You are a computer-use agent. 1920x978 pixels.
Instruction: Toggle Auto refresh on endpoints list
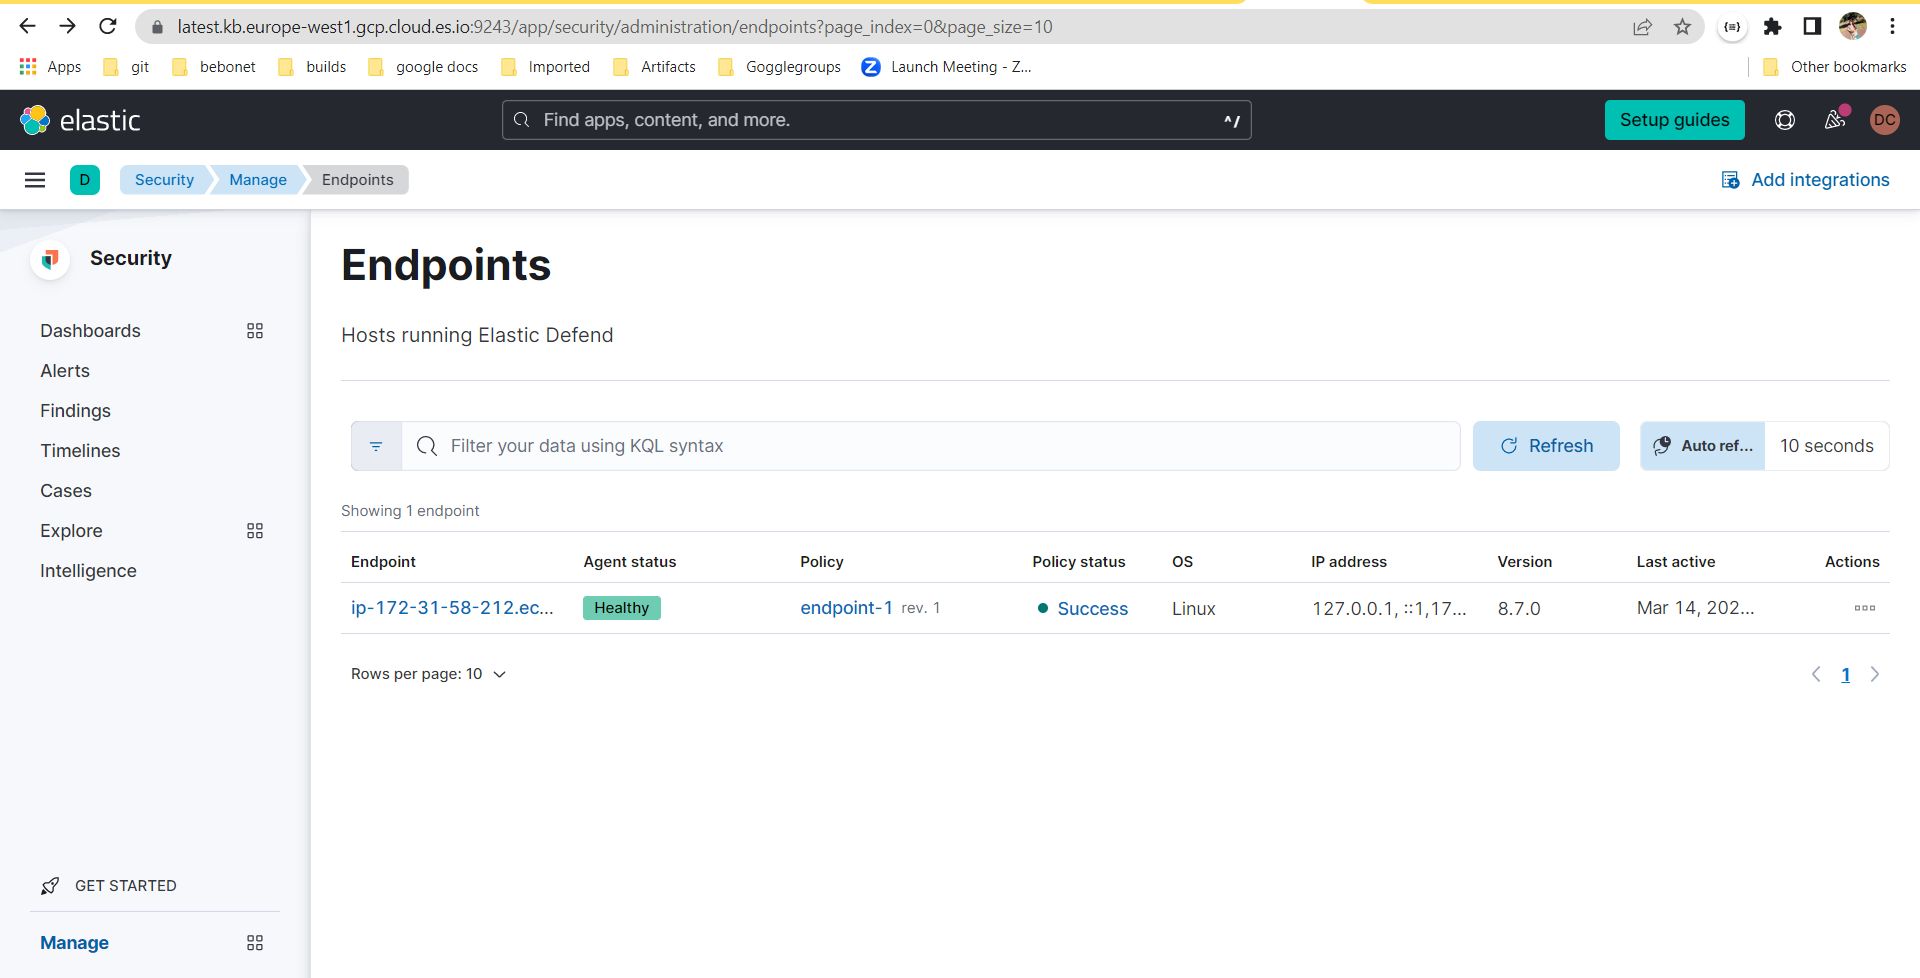point(1701,446)
